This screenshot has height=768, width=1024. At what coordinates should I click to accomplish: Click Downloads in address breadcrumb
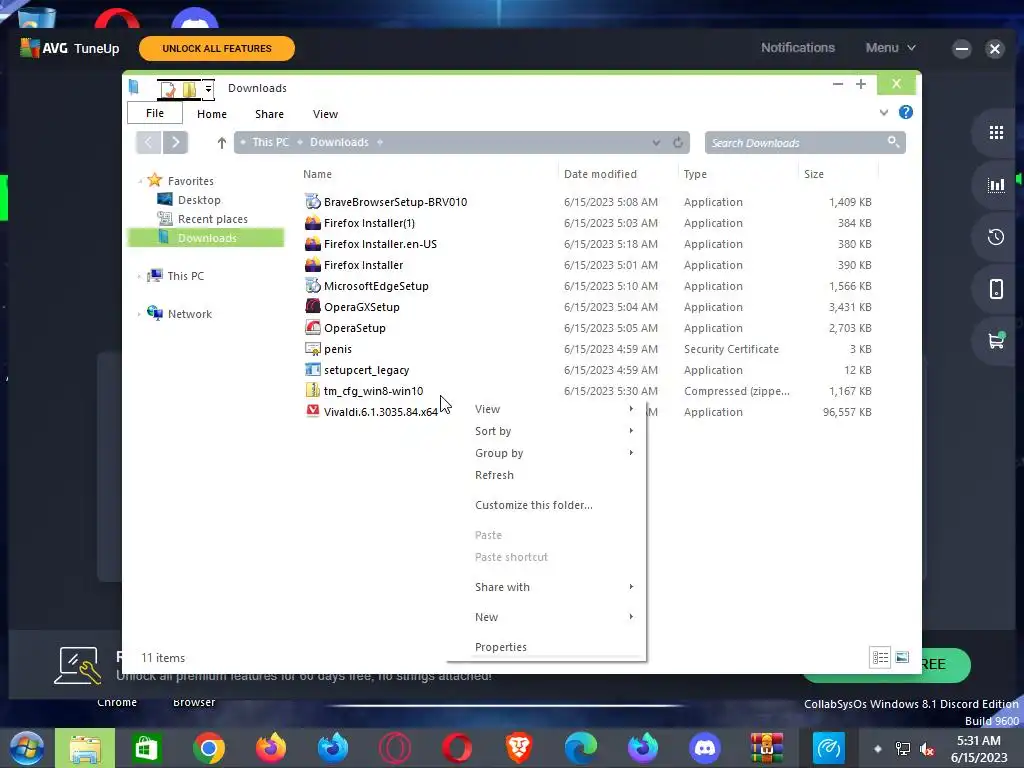click(x=339, y=142)
